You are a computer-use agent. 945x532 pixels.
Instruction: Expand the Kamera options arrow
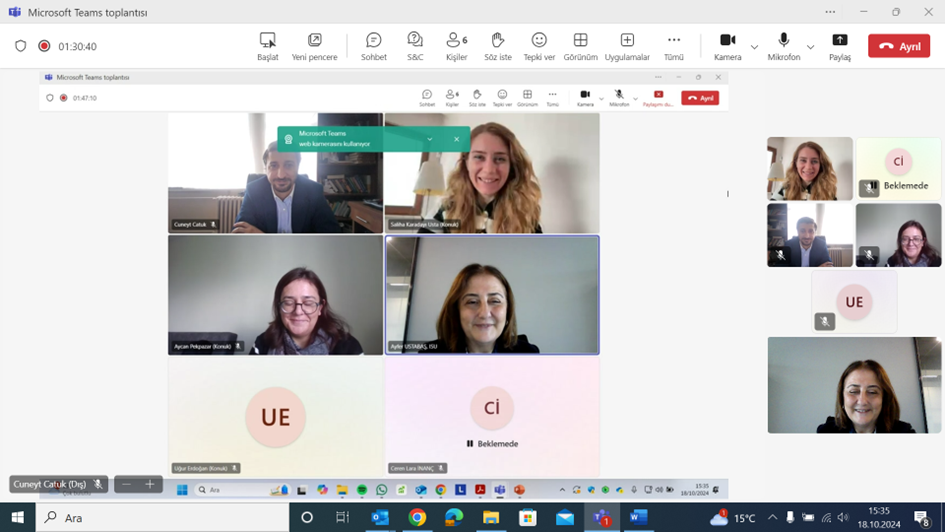(754, 47)
